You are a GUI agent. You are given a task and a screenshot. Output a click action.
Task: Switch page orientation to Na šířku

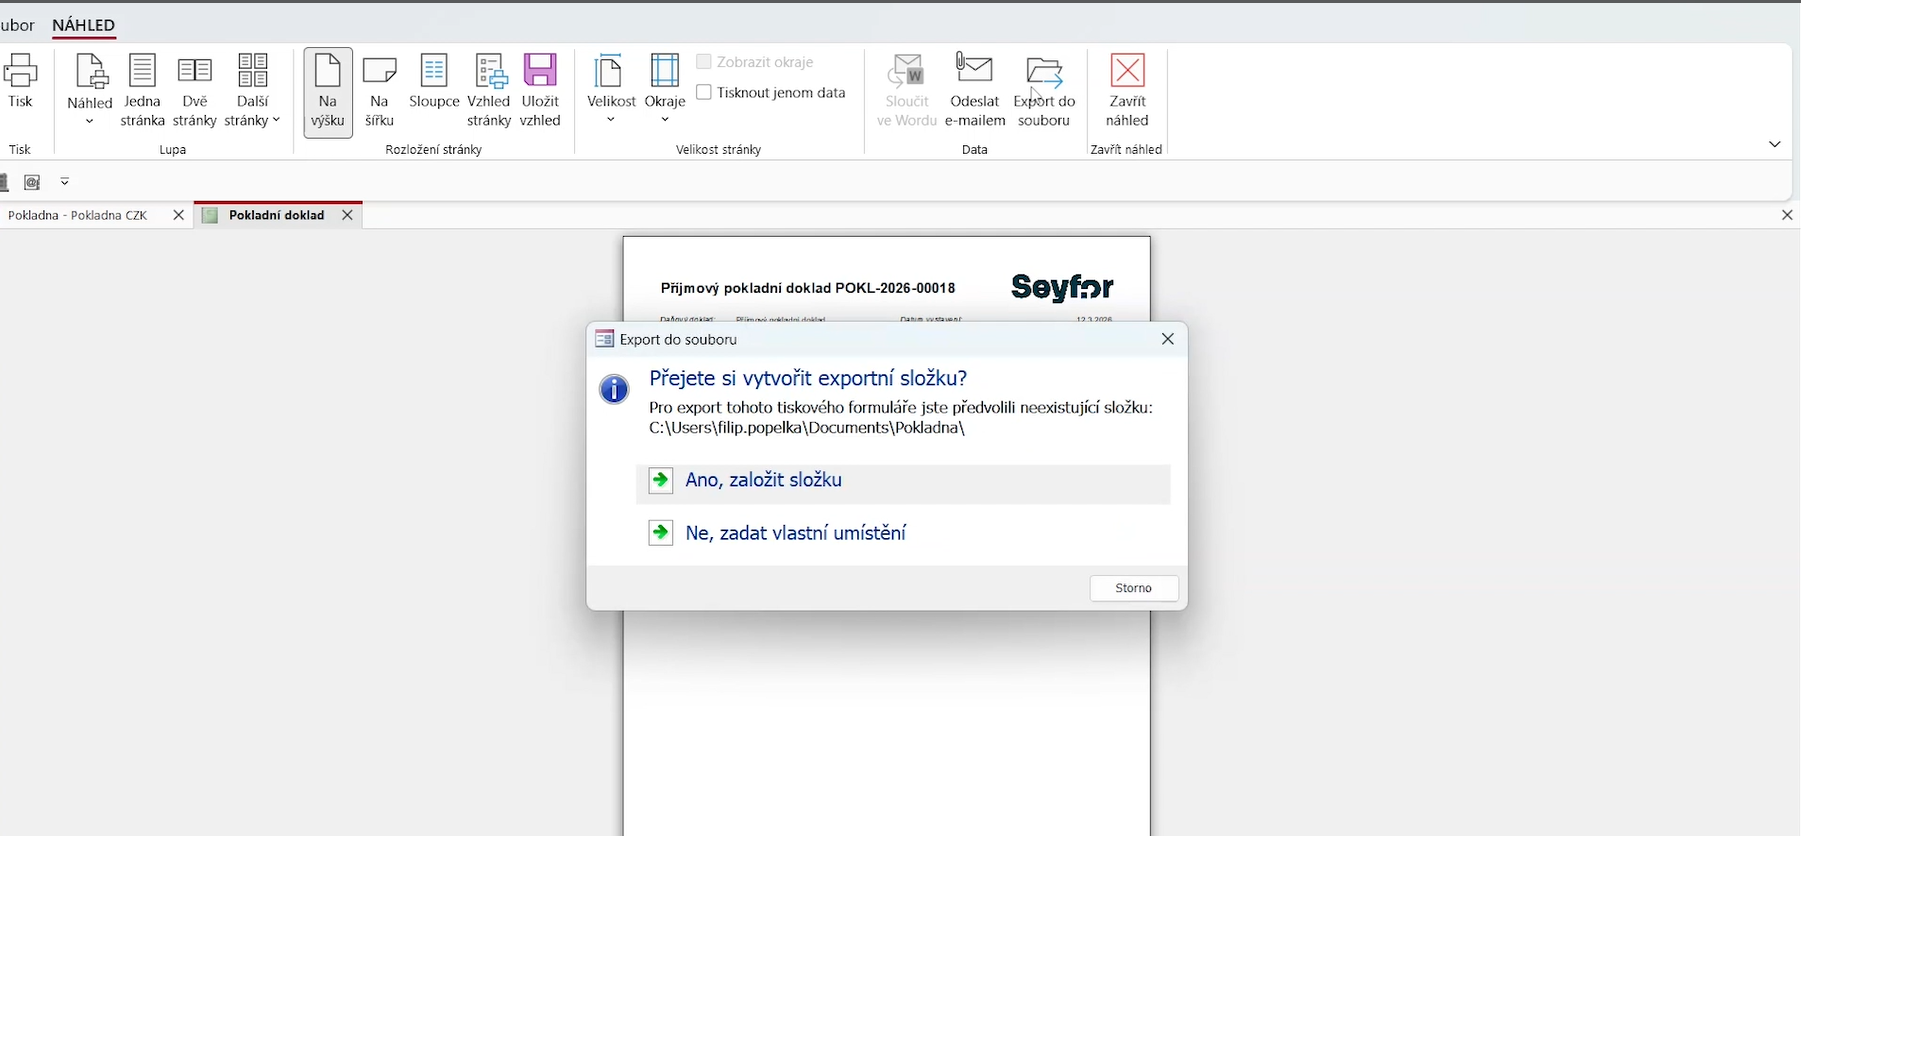point(379,90)
